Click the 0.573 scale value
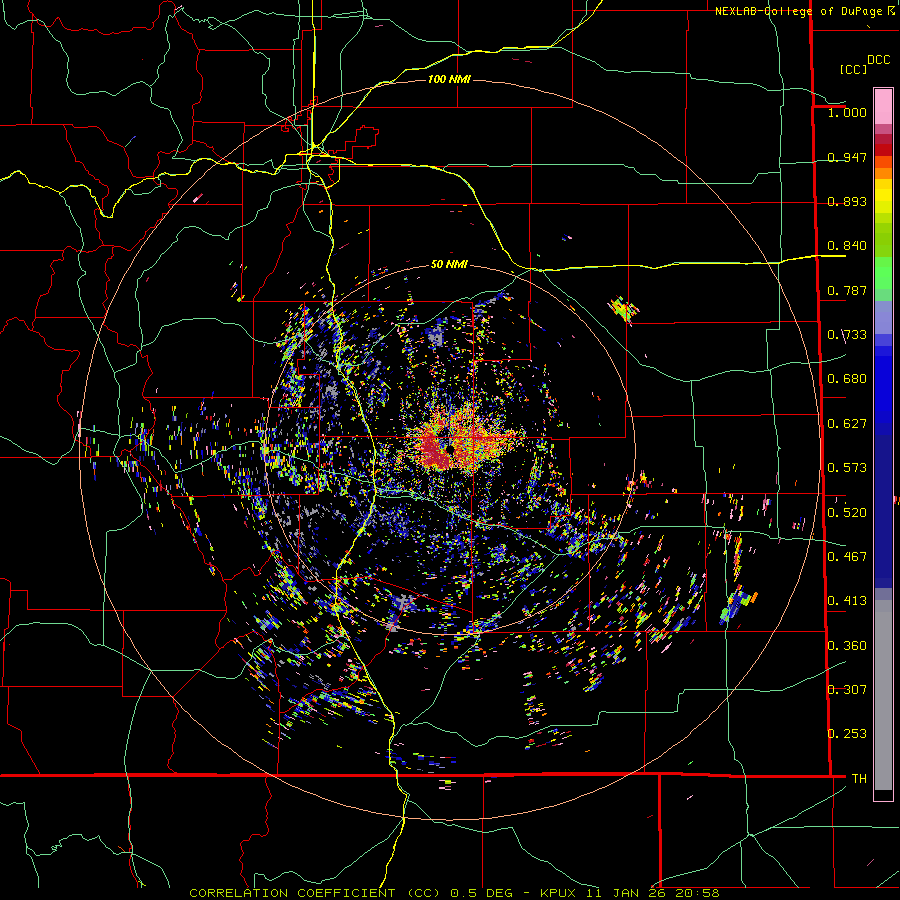The image size is (900, 900). pyautogui.click(x=847, y=468)
